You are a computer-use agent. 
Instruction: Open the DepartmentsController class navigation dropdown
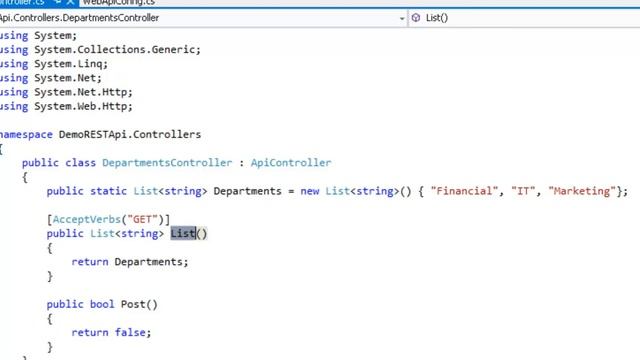point(402,18)
